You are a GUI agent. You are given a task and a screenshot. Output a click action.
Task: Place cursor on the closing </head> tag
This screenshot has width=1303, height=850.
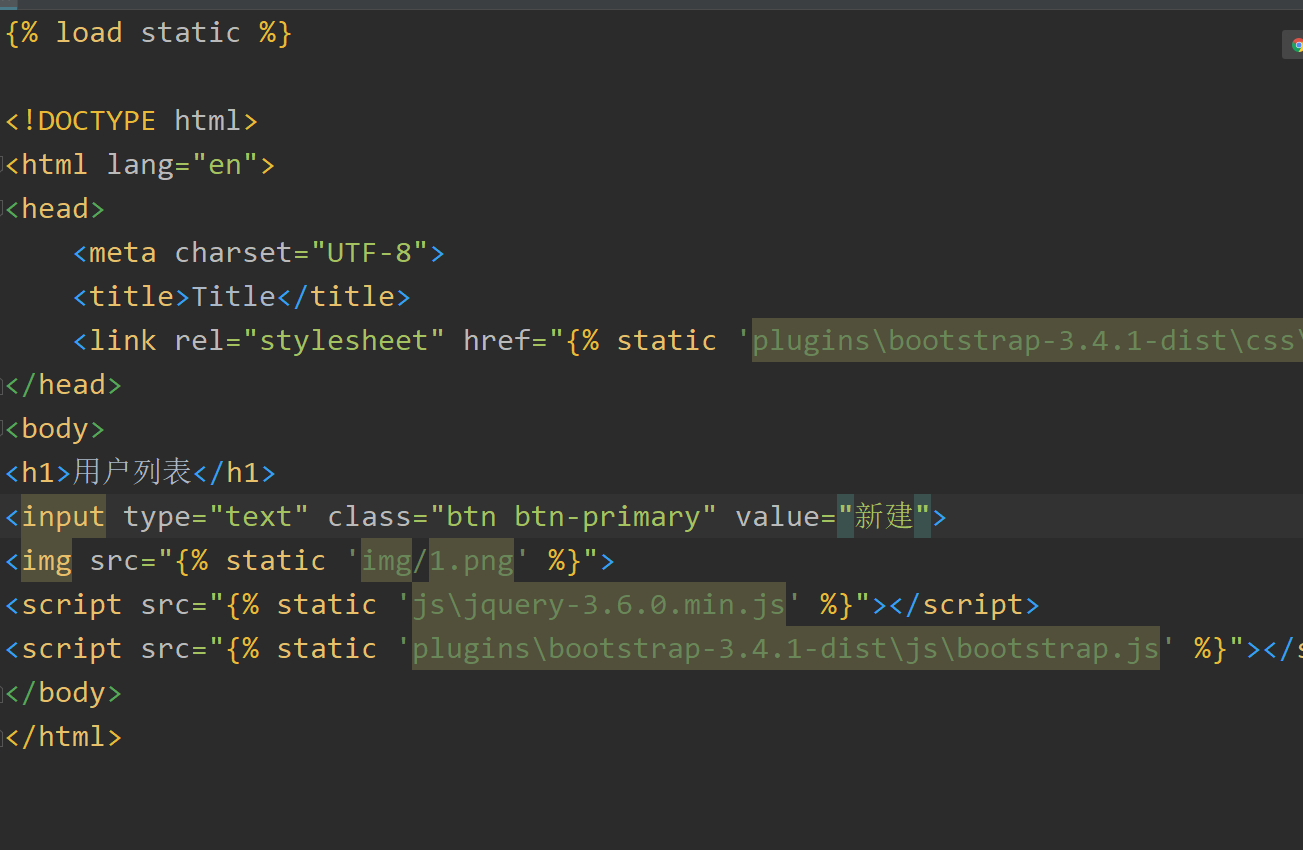pyautogui.click(x=64, y=385)
